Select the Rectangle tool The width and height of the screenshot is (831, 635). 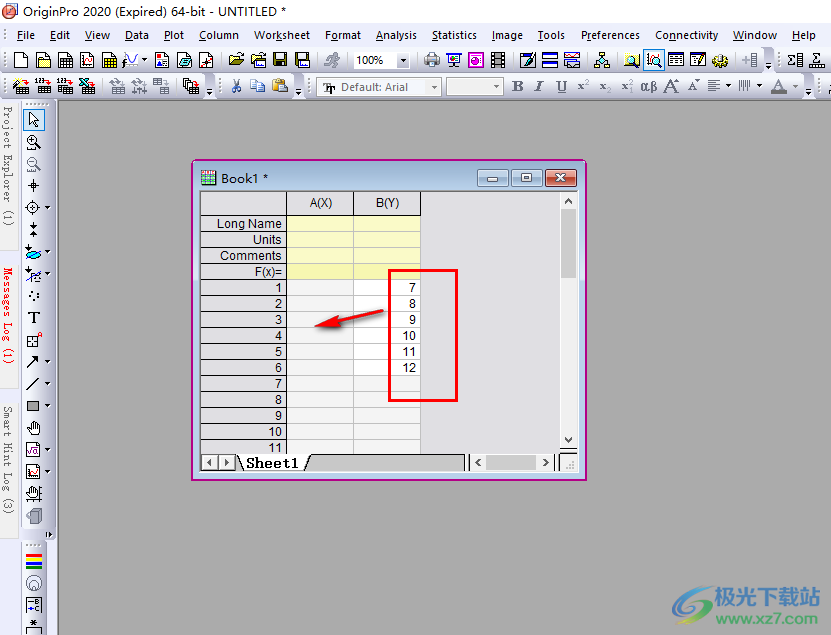tap(32, 406)
